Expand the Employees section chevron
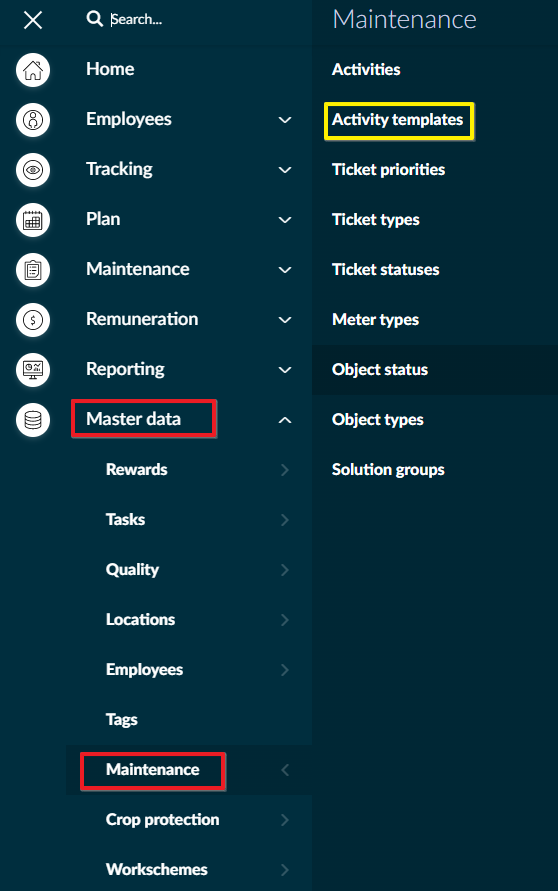This screenshot has height=891, width=558. click(x=285, y=120)
